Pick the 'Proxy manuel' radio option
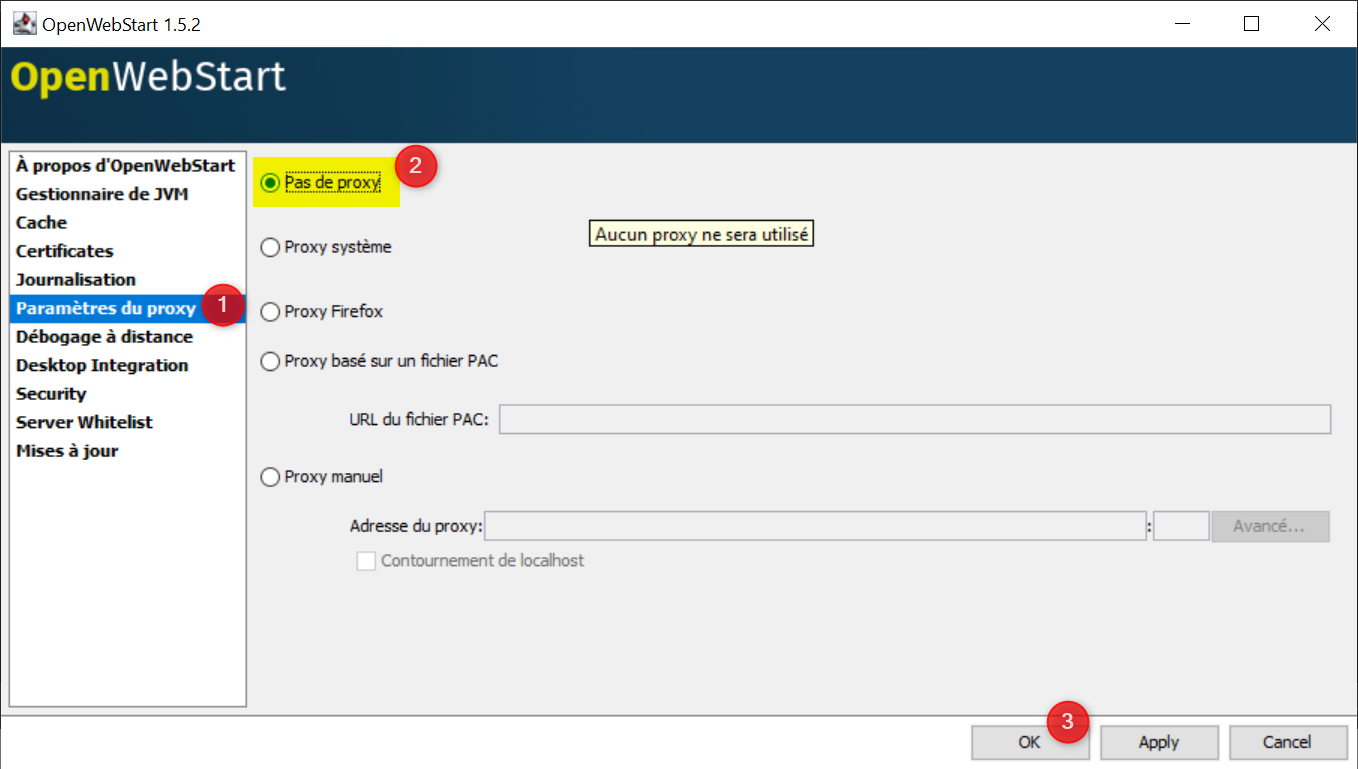The height and width of the screenshot is (769, 1358). 270,477
